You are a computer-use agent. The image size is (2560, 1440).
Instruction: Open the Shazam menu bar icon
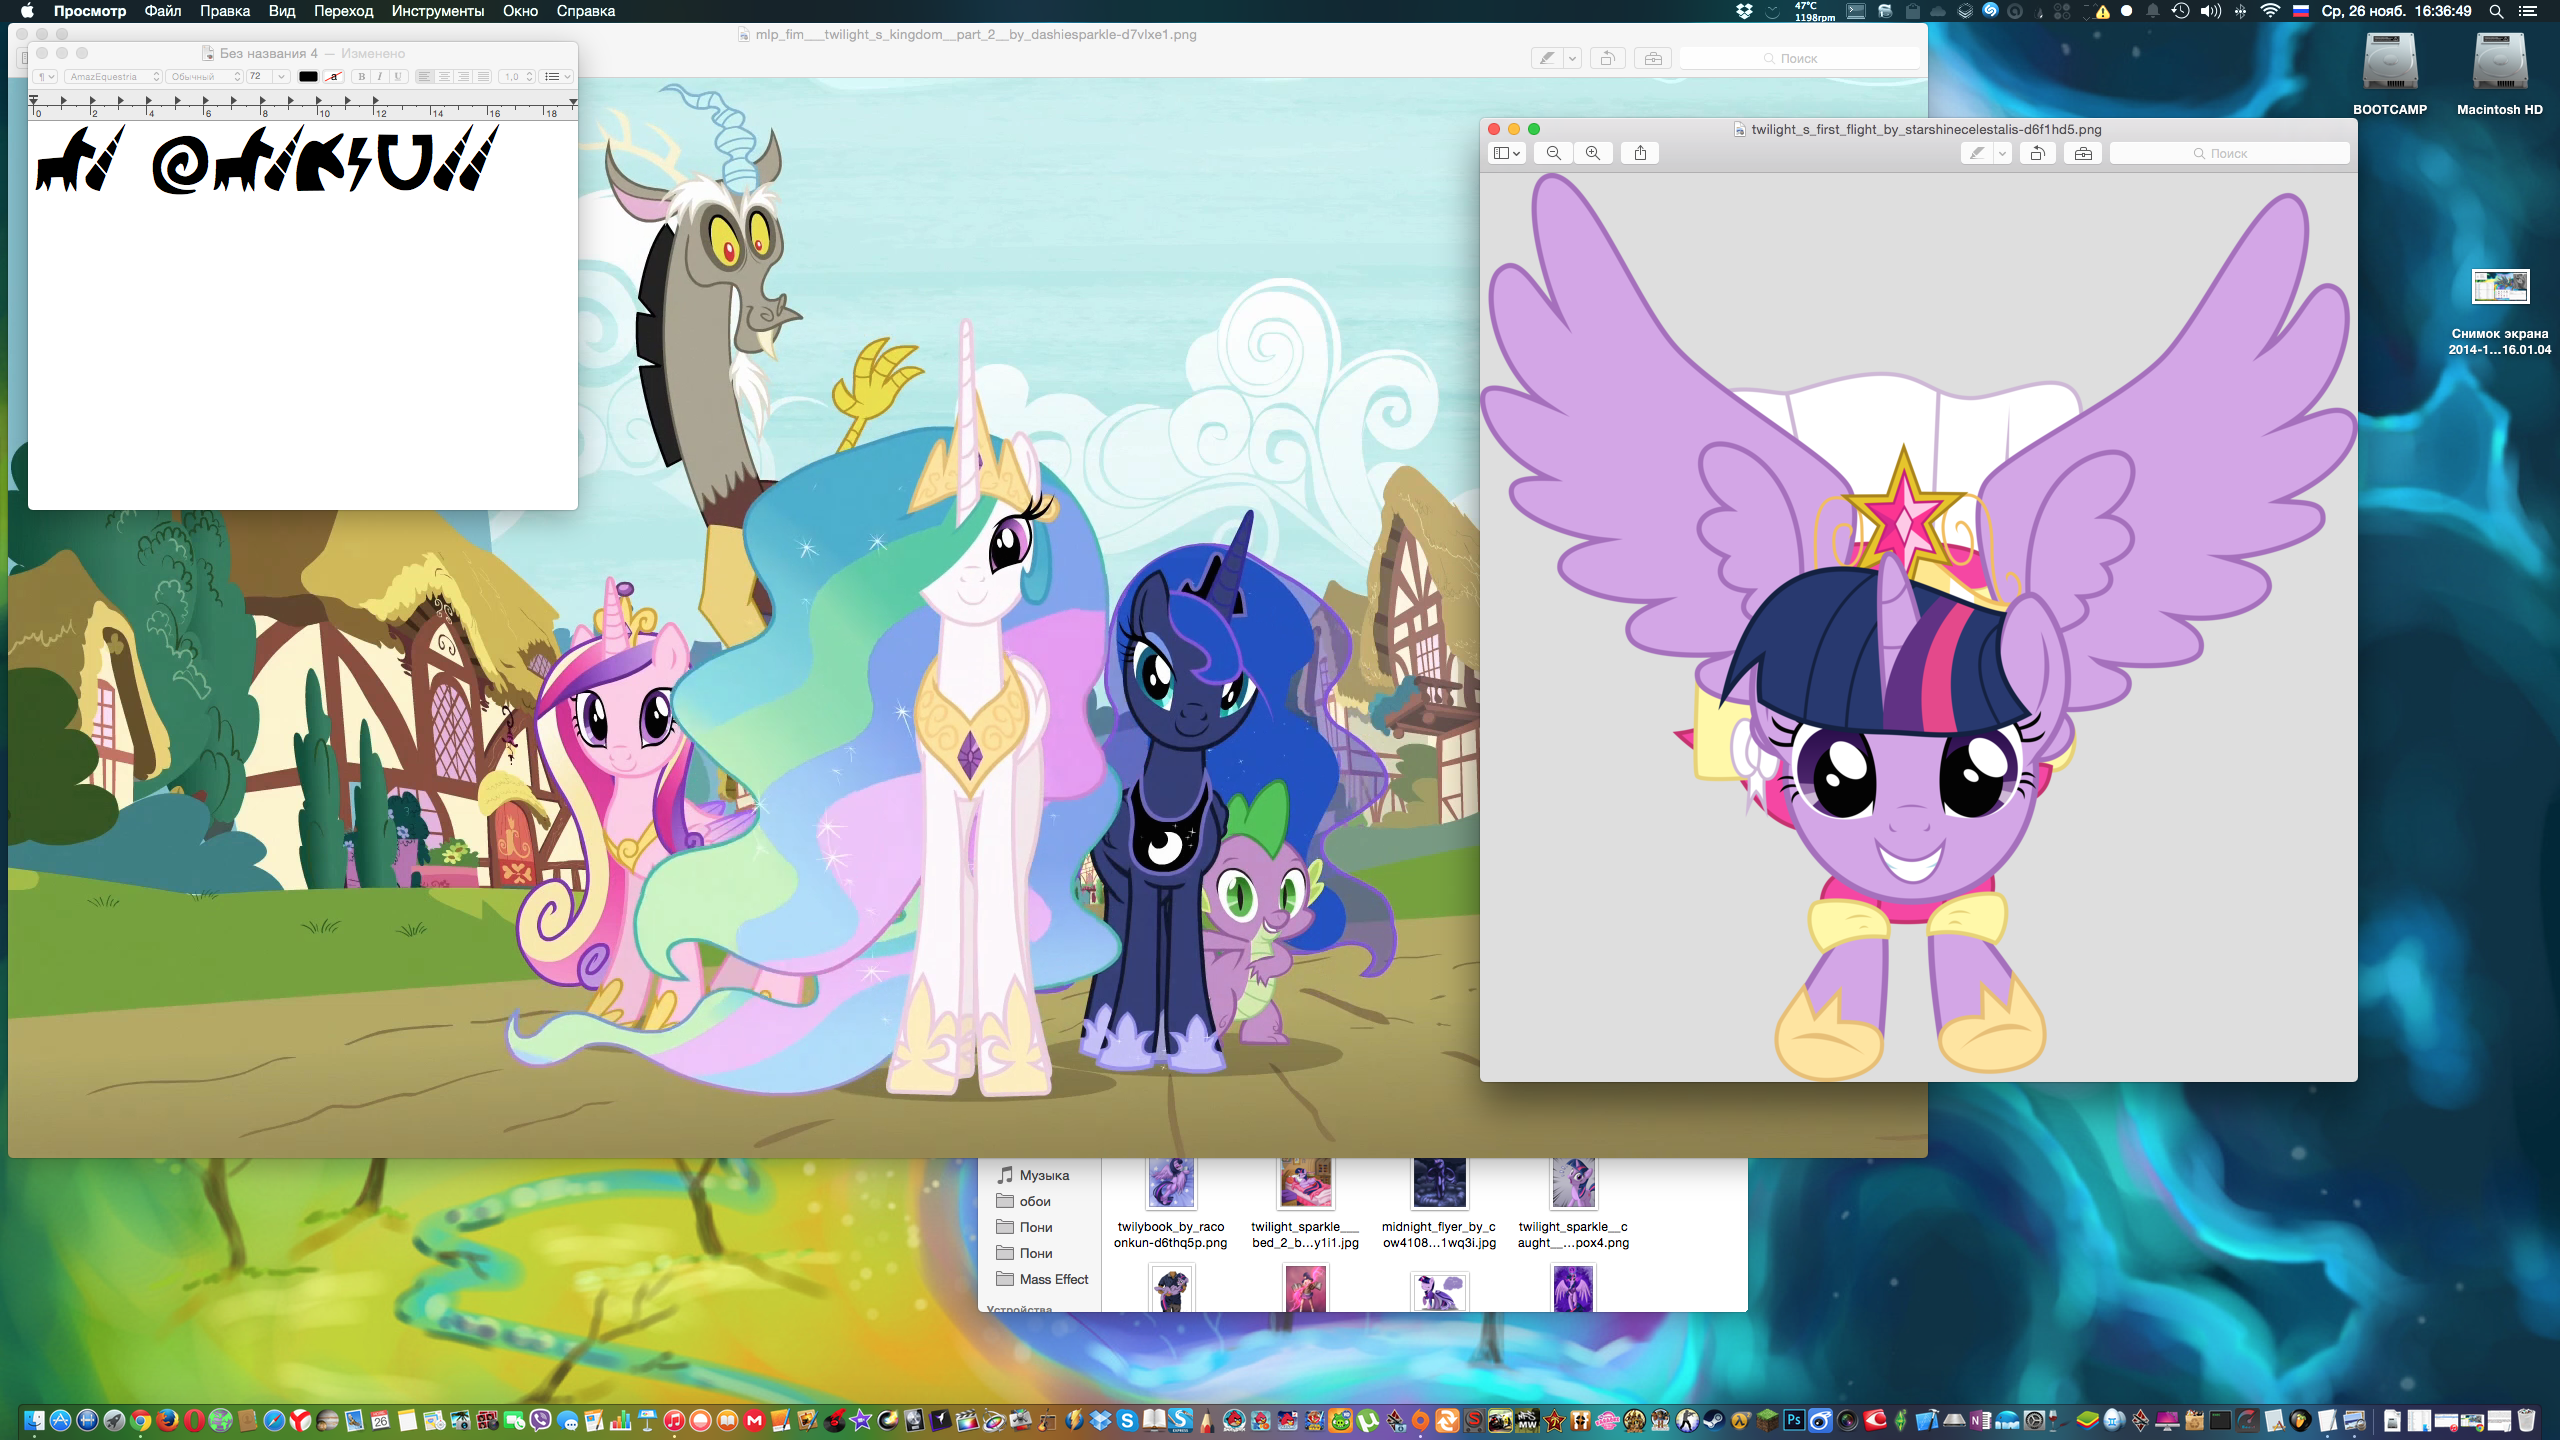[x=1990, y=11]
